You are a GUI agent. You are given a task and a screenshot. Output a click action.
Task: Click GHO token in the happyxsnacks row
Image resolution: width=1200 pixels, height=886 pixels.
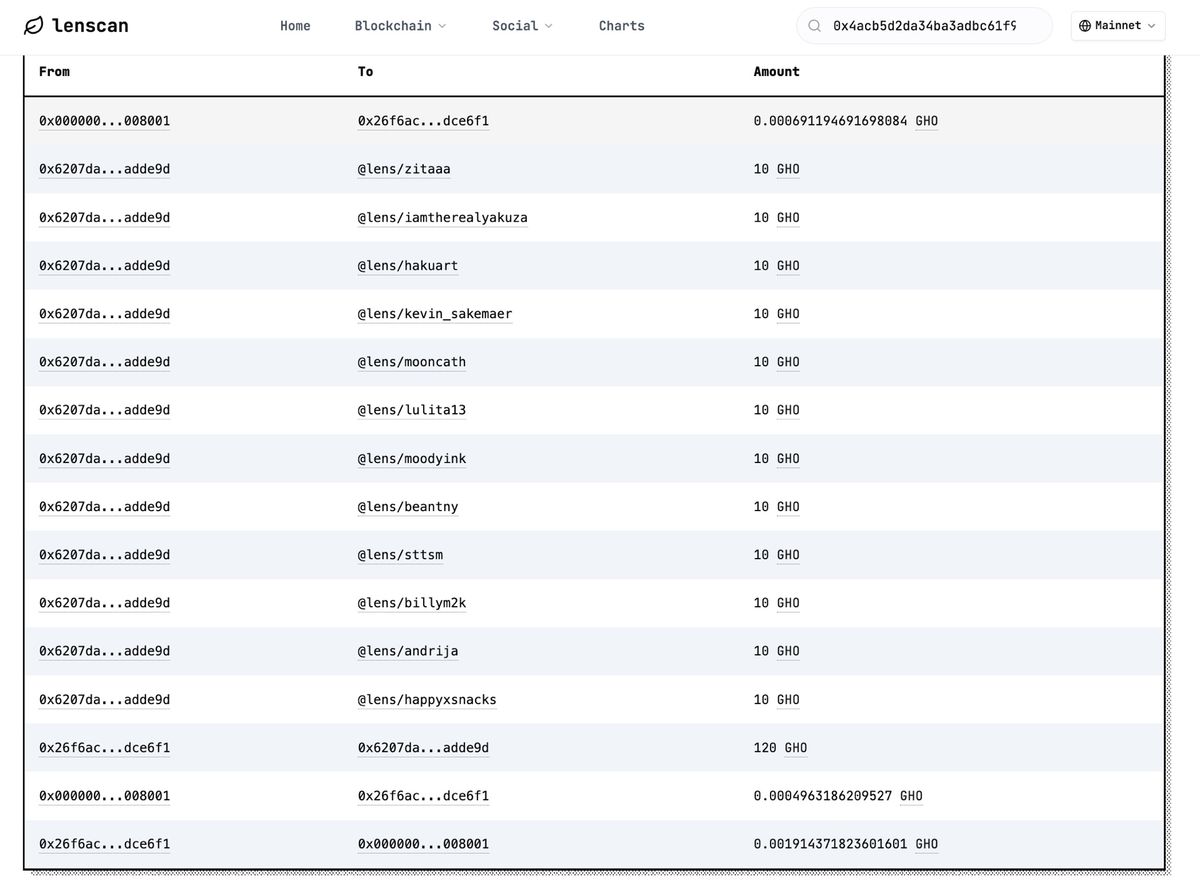[x=788, y=699]
